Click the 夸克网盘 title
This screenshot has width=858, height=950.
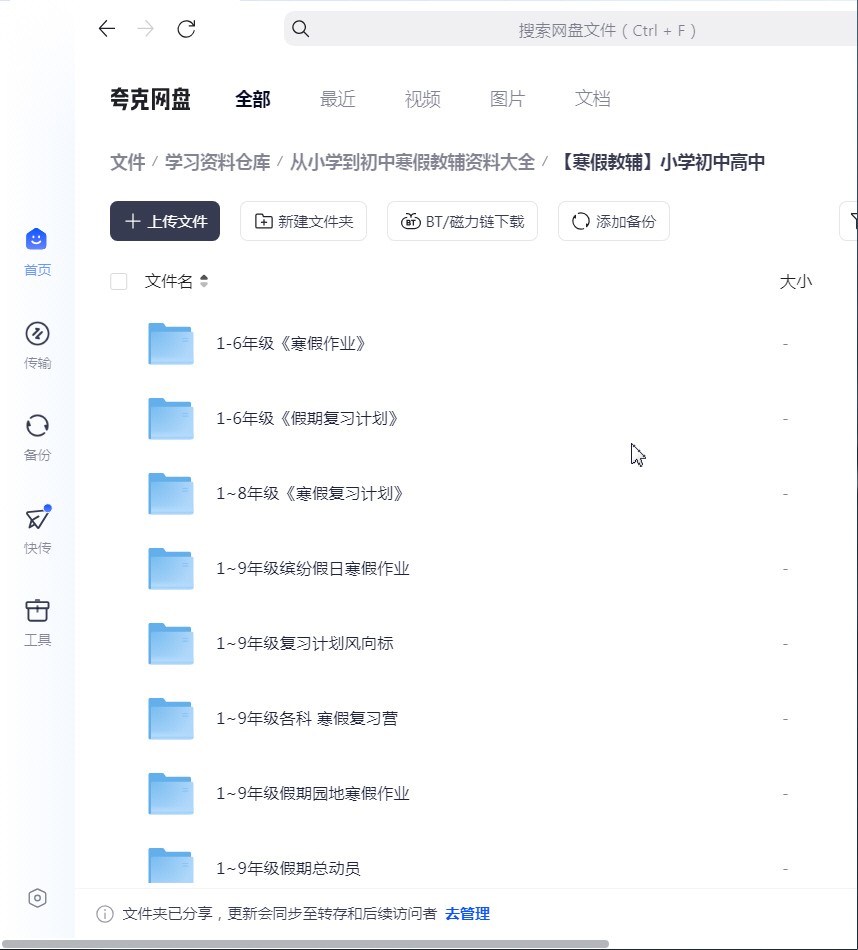click(150, 99)
